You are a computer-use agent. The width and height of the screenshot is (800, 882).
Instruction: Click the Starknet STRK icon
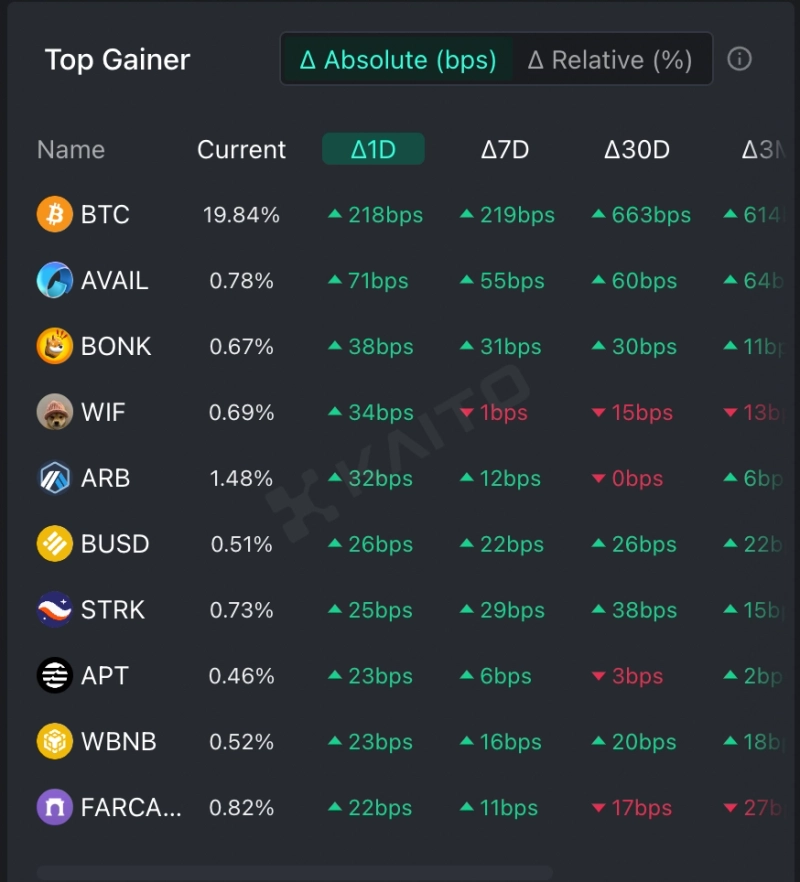pos(55,610)
